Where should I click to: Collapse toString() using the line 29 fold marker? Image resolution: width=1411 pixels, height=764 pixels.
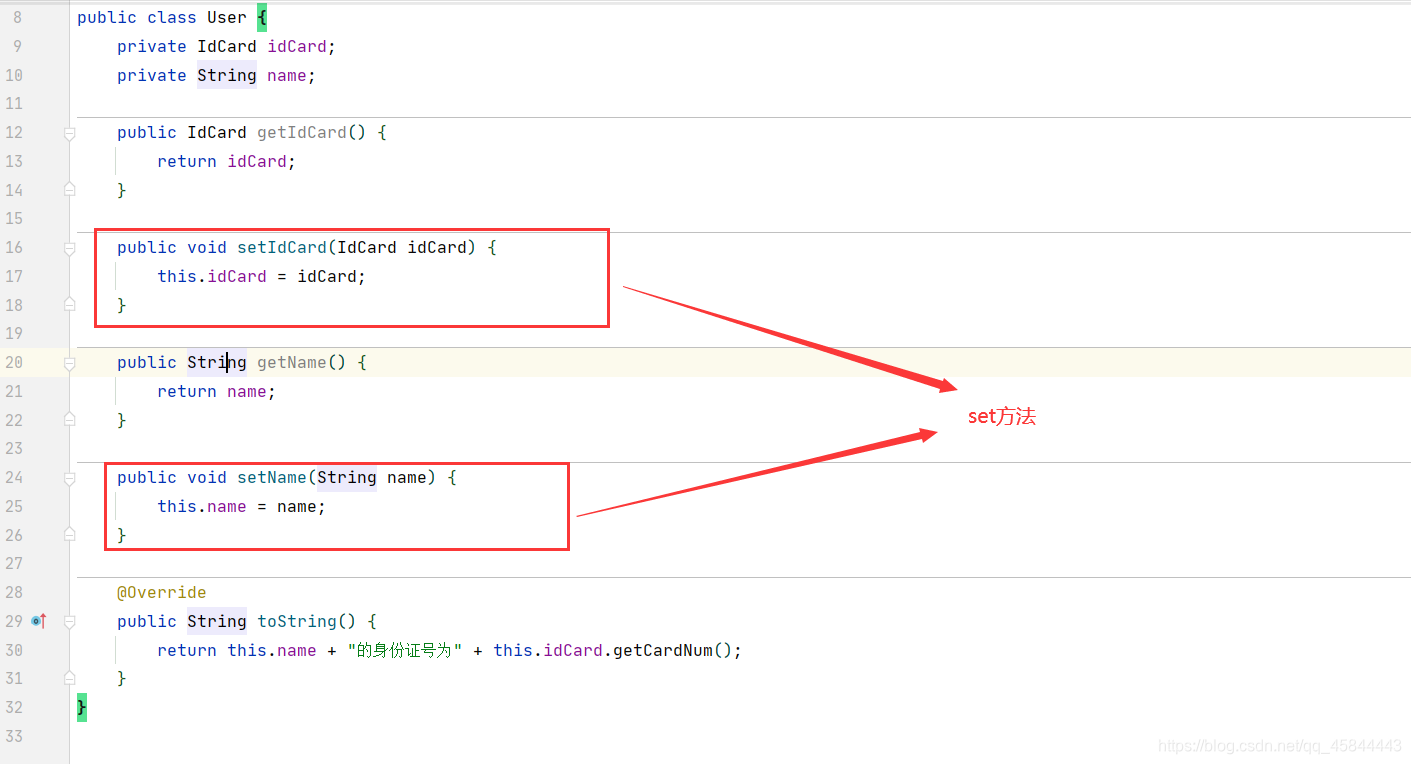[69, 621]
